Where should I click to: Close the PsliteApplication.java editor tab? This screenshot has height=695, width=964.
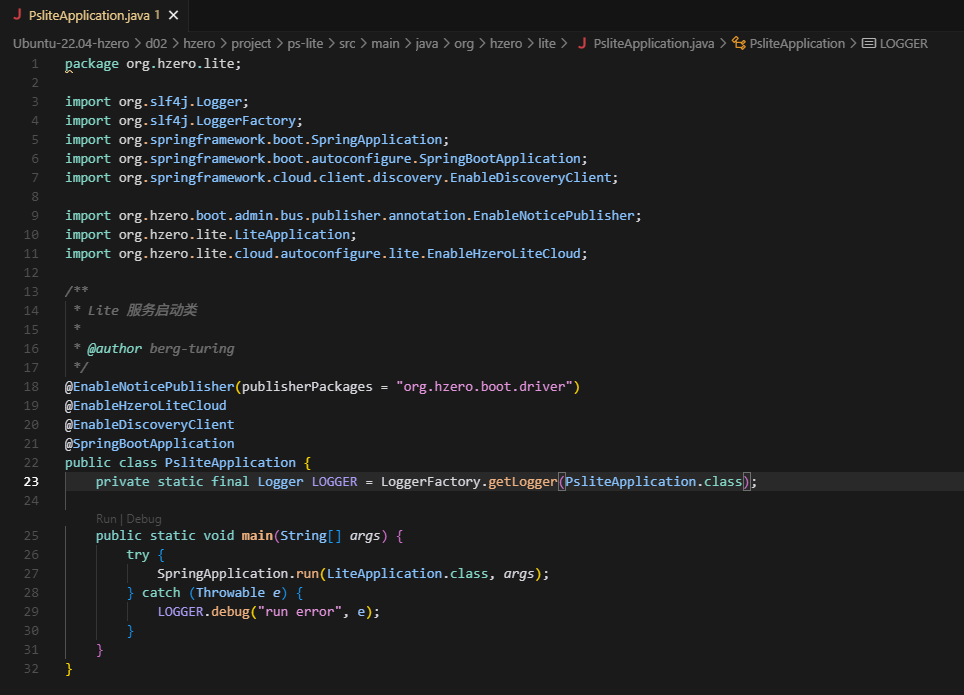pos(174,16)
